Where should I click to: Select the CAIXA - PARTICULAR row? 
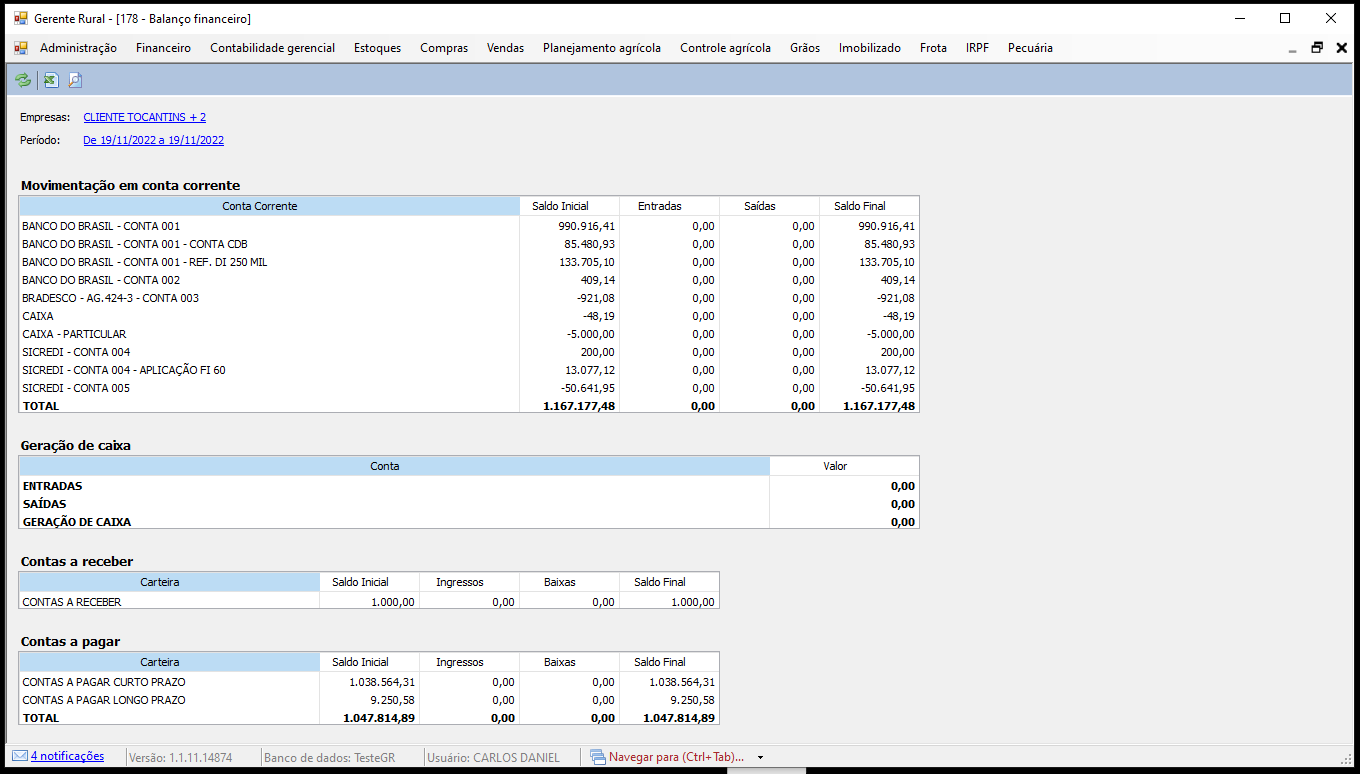pyautogui.click(x=469, y=334)
